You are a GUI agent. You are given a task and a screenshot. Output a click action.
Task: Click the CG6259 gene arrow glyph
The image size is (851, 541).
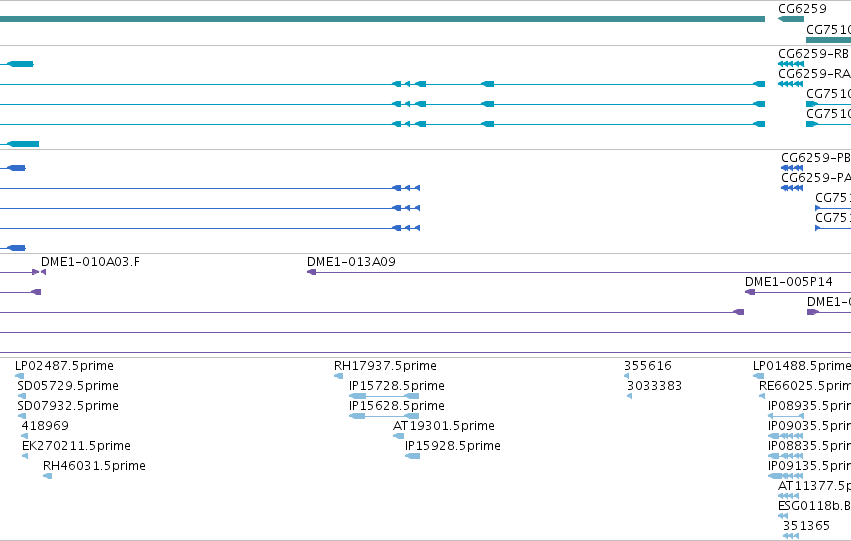coord(791,20)
